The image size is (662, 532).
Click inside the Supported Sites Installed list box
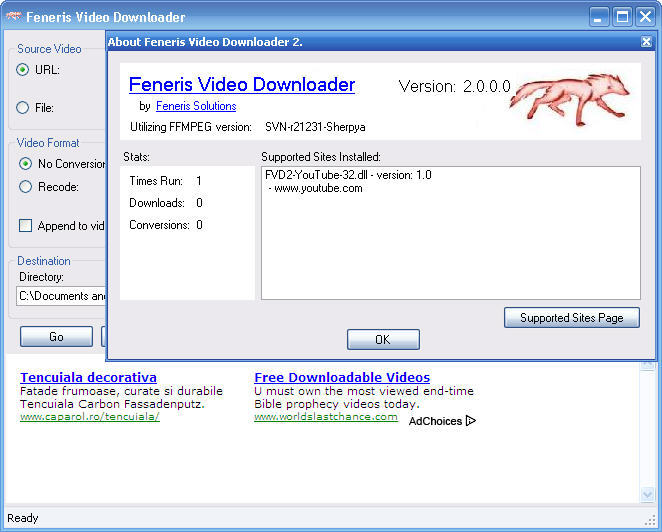pyautogui.click(x=450, y=233)
